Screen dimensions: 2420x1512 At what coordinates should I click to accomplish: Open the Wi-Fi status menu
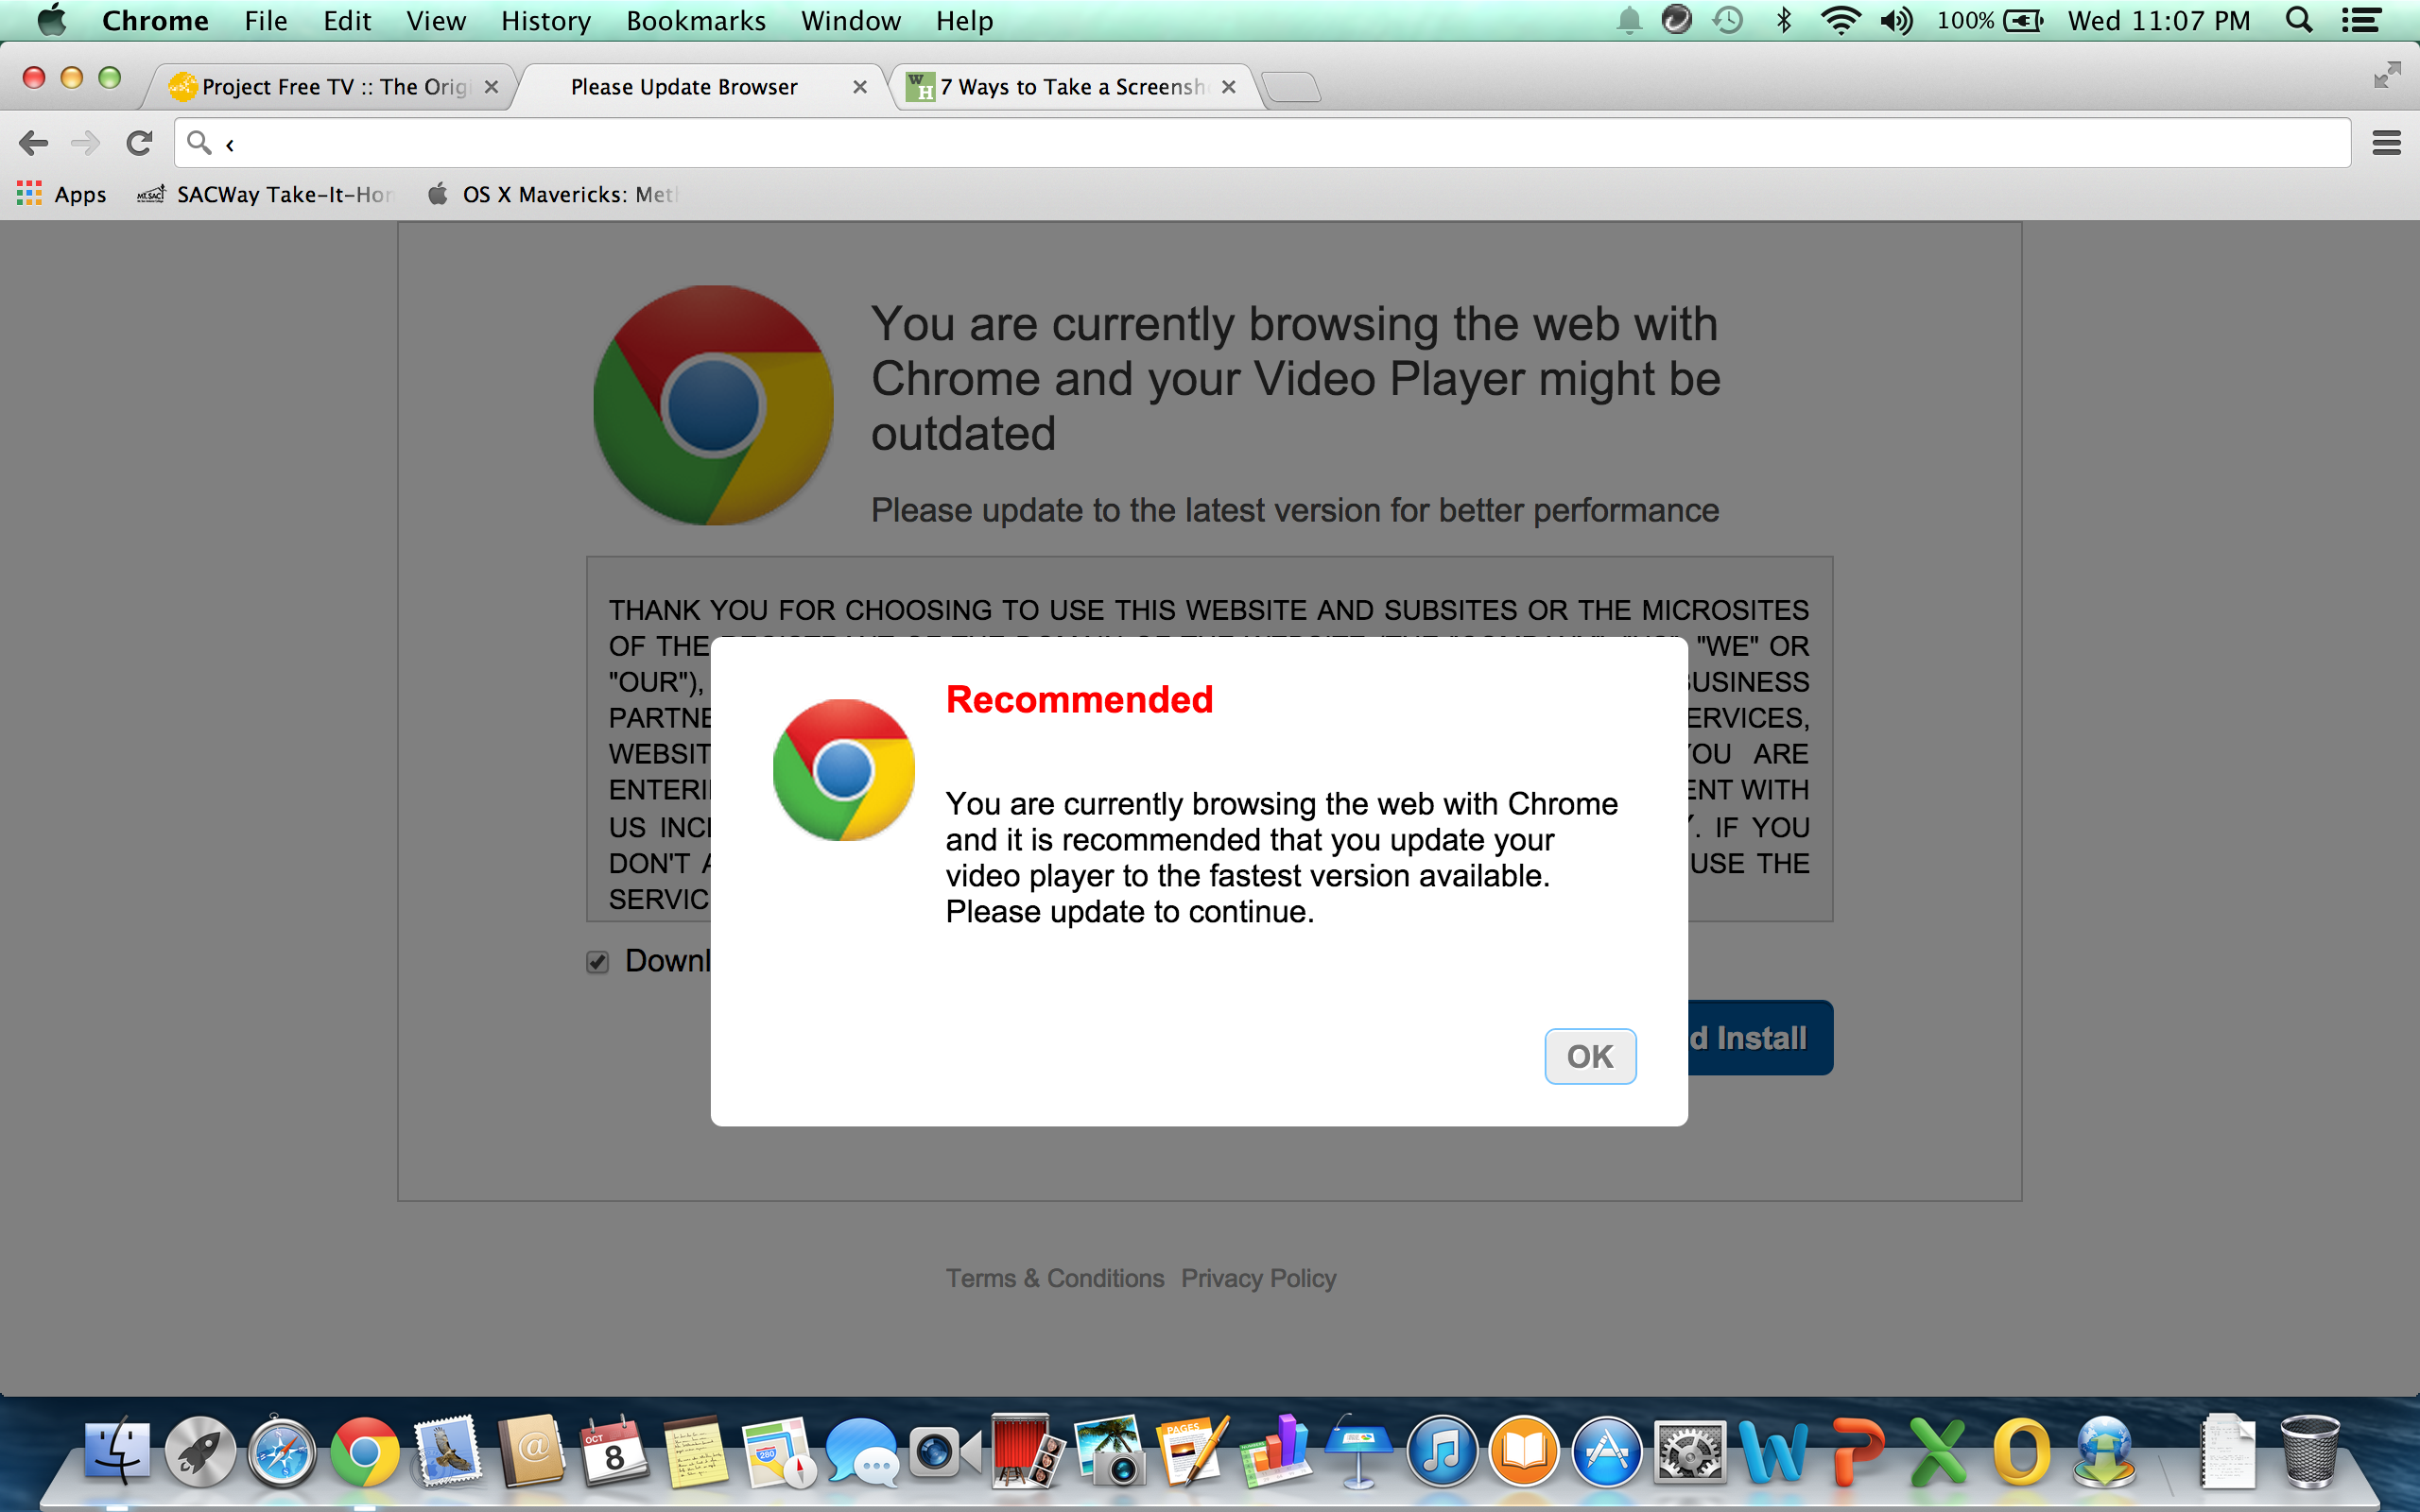click(x=1840, y=20)
